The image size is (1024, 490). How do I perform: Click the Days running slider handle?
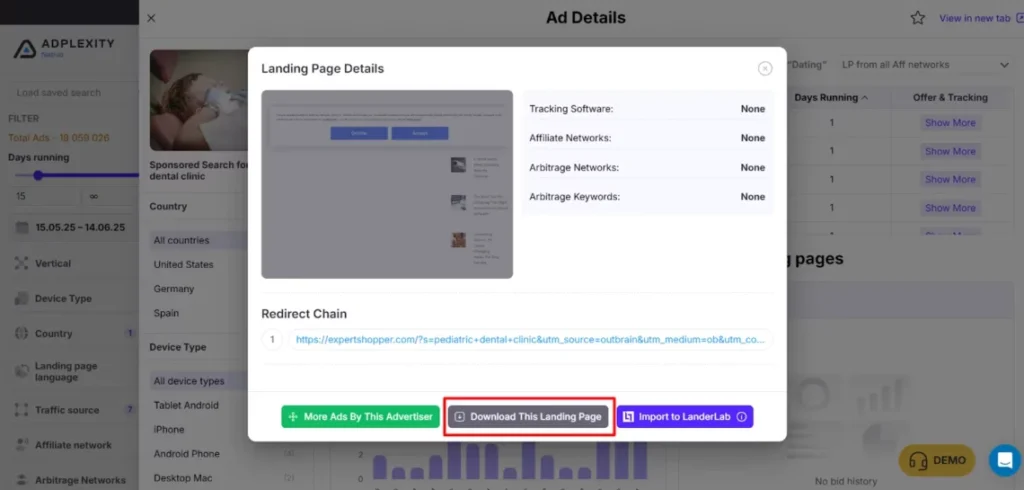point(38,175)
